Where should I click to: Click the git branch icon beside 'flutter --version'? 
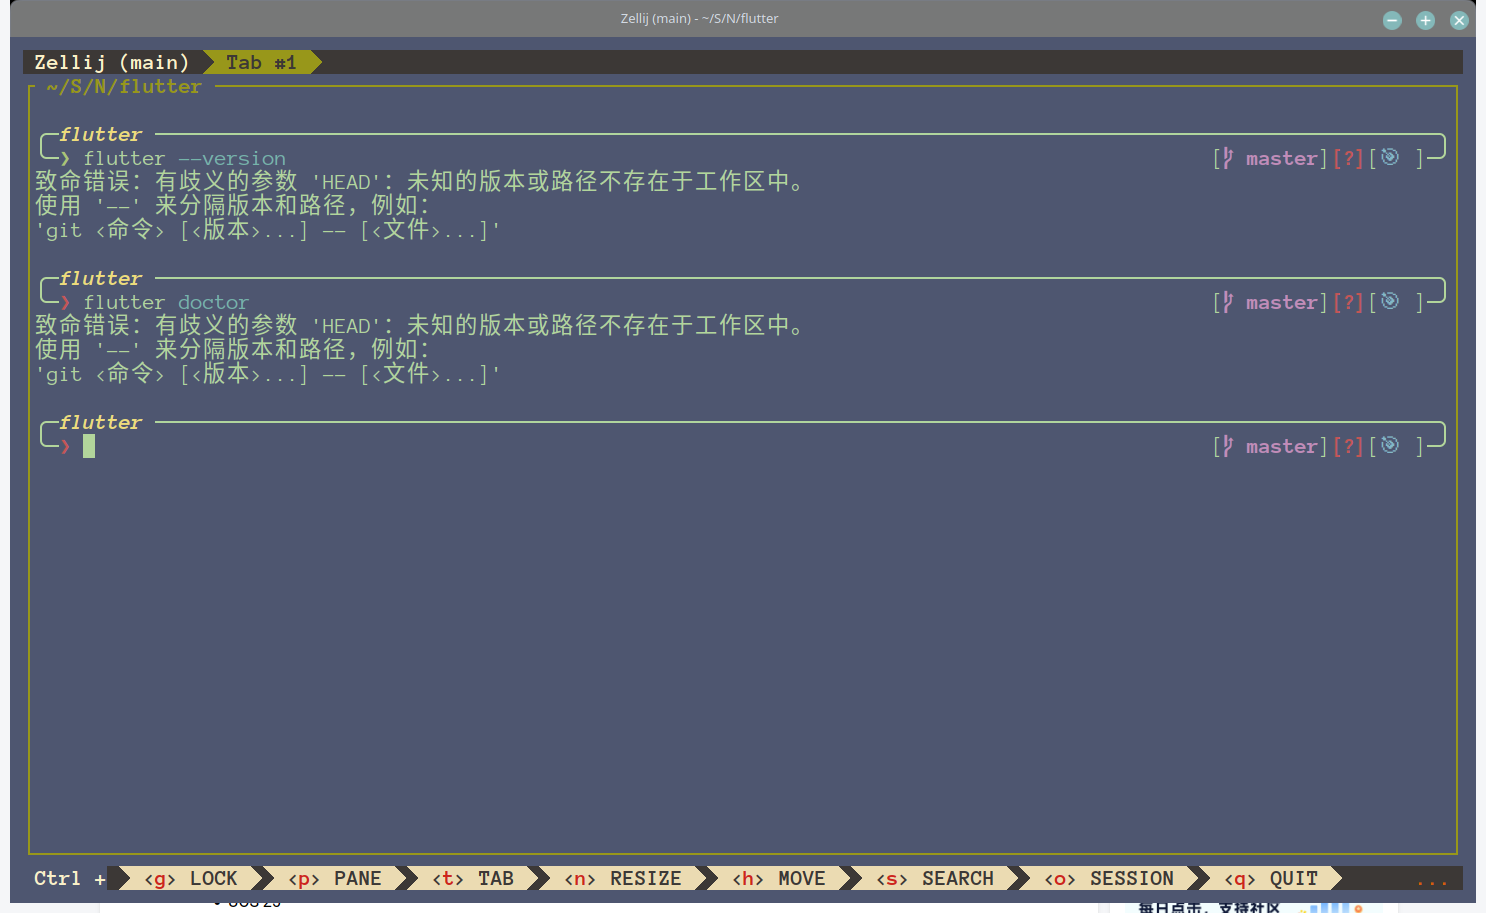1227,158
